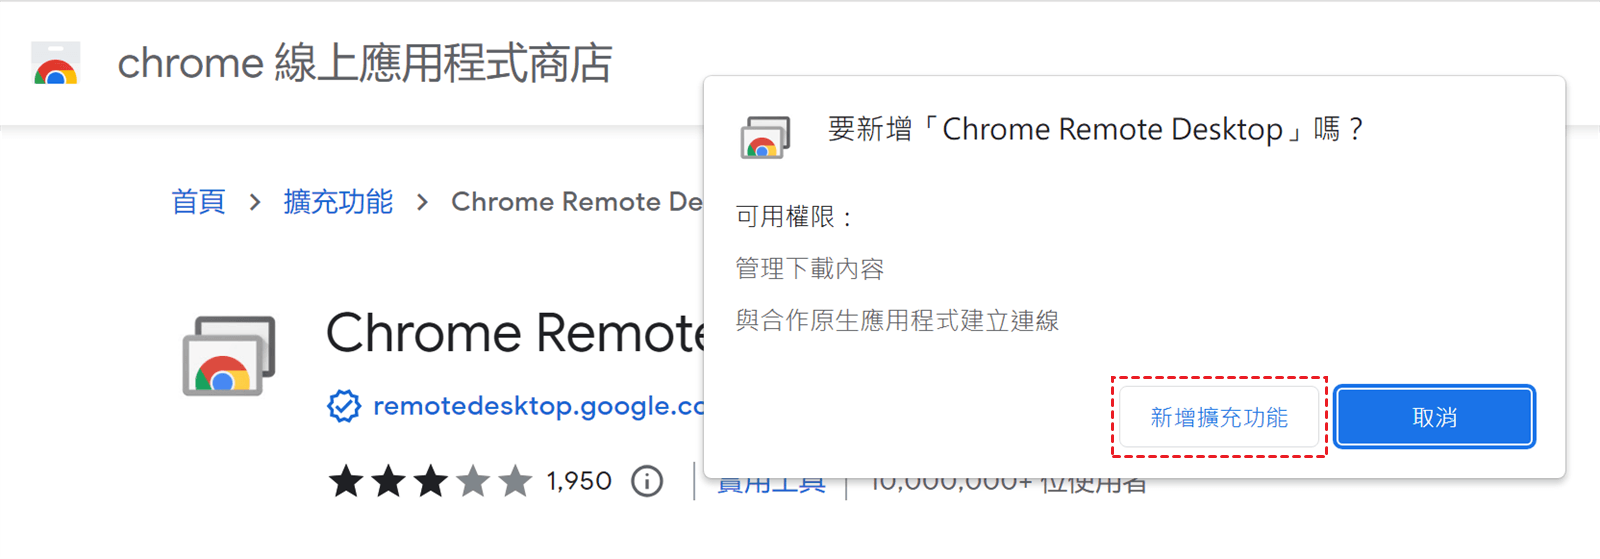Image resolution: width=1600 pixels, height=559 pixels.
Task: Click the dialog title 要新增 Chrome Remote Desktop
Action: click(1095, 129)
